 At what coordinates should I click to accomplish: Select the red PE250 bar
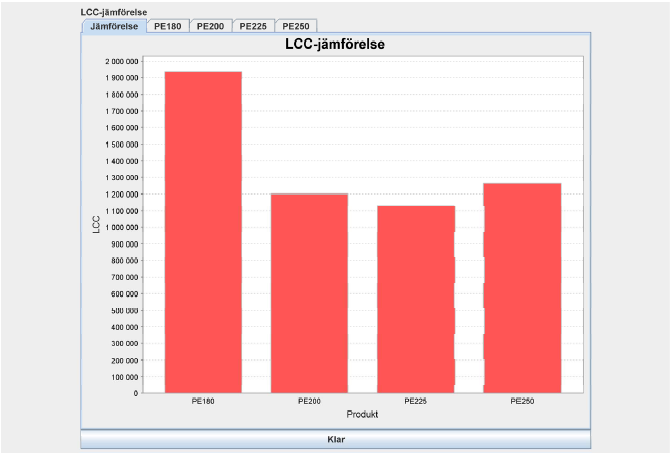[522, 288]
